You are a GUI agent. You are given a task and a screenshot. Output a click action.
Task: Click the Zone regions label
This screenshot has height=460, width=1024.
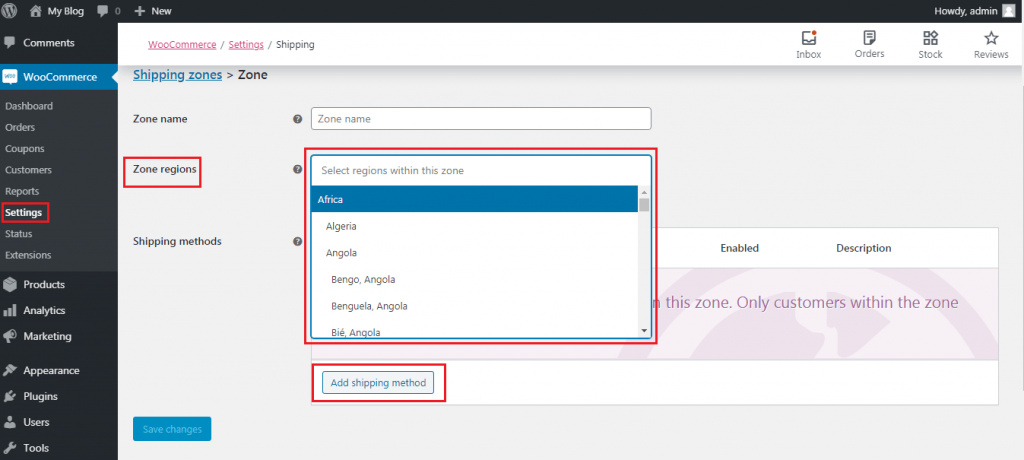click(x=165, y=169)
